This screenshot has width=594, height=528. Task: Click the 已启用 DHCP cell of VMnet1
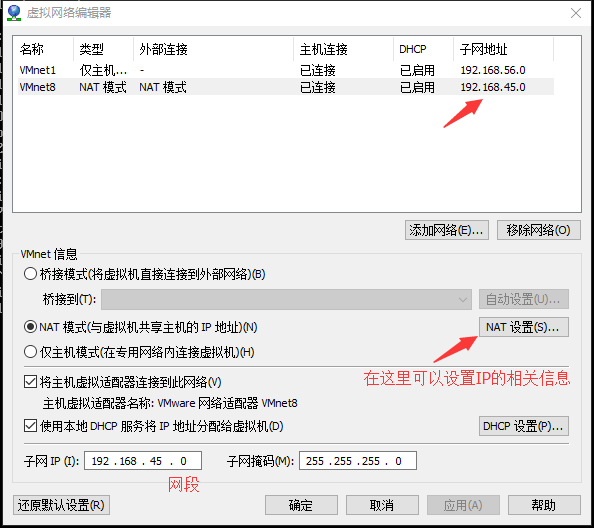417,70
